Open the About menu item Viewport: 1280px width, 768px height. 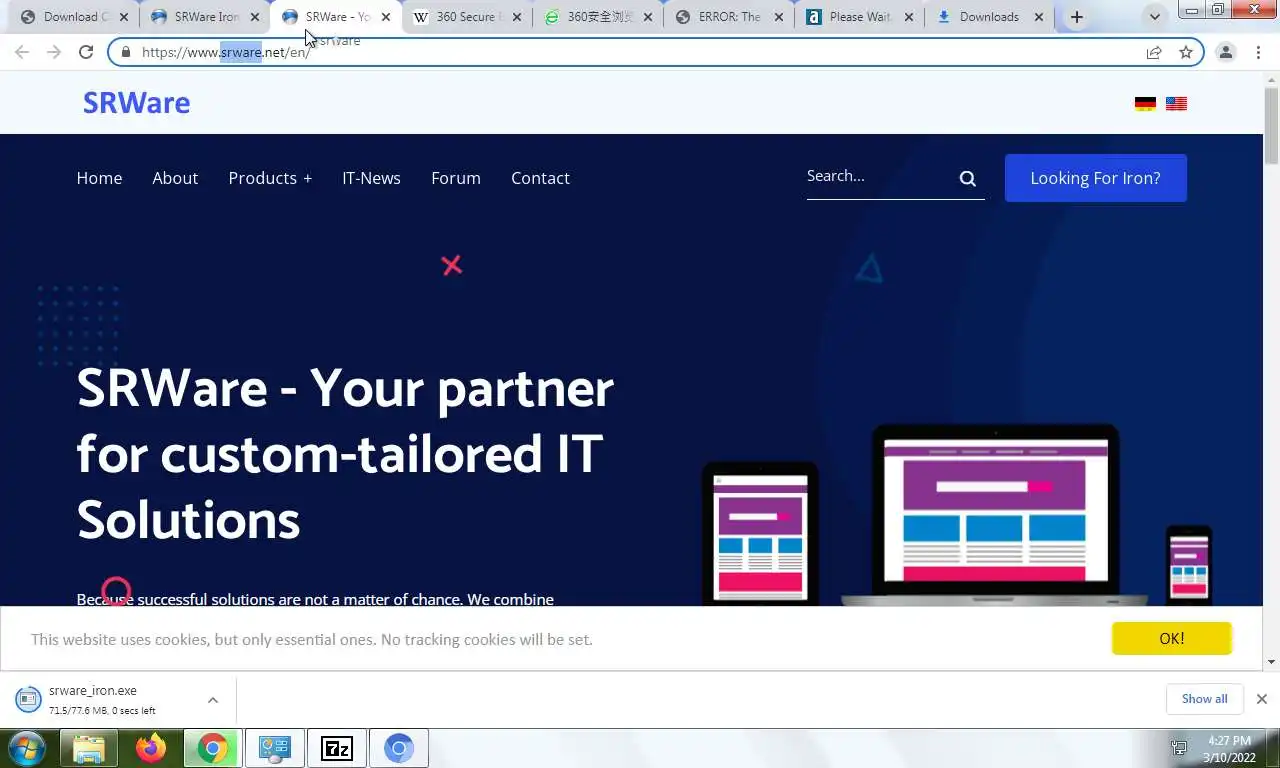175,178
